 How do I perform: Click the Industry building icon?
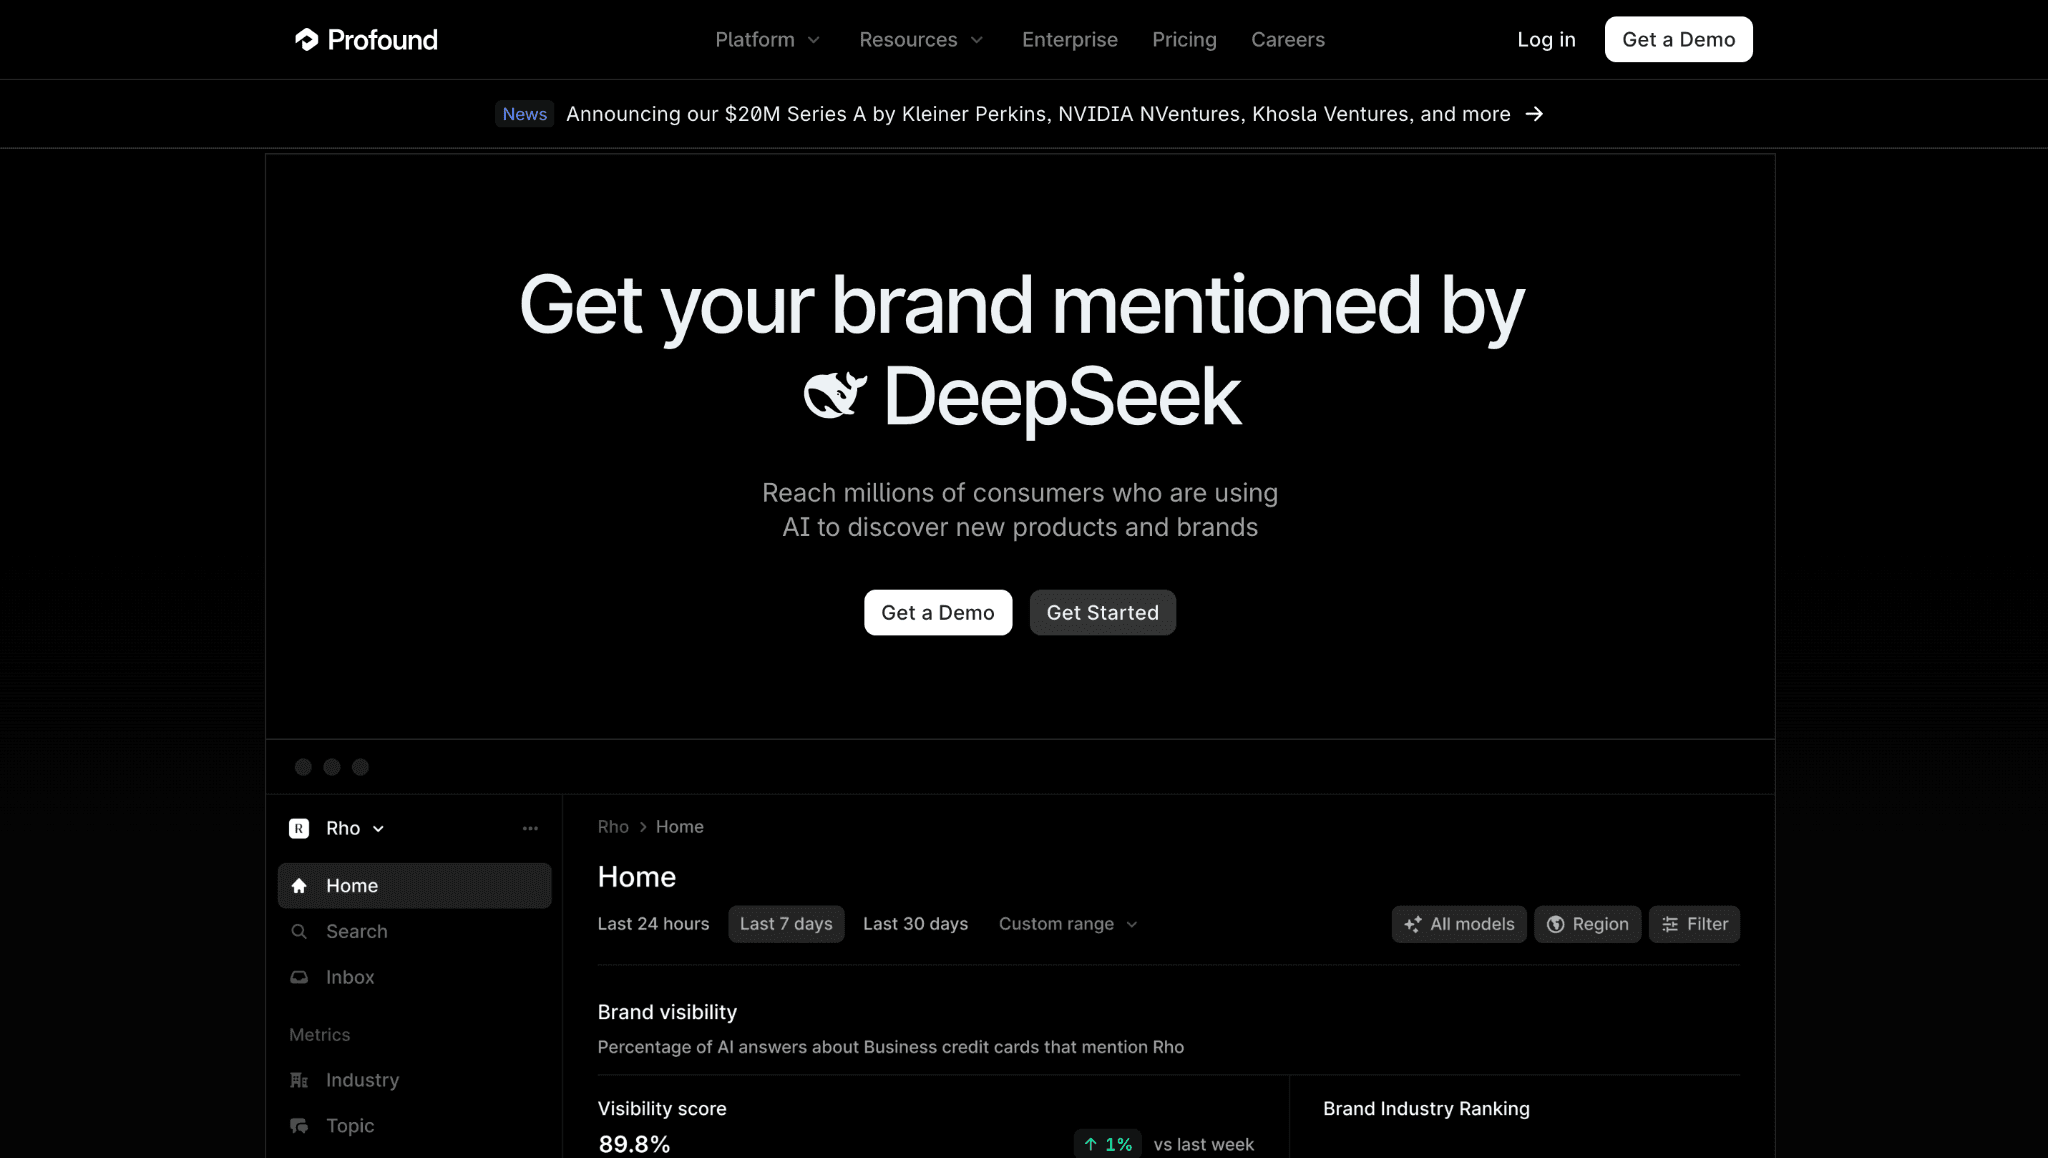coord(299,1080)
